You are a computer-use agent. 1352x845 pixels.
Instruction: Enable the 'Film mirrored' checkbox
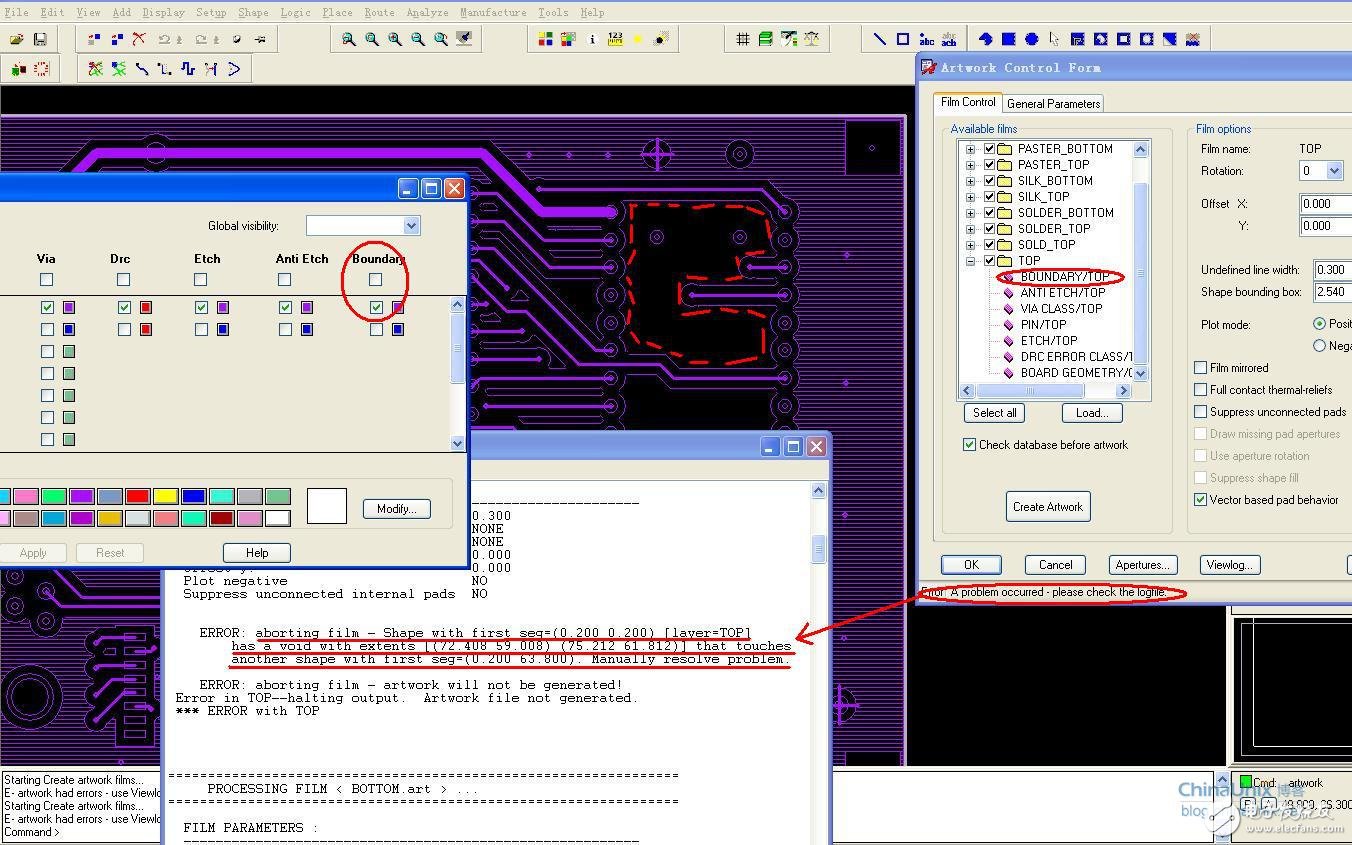tap(1201, 368)
